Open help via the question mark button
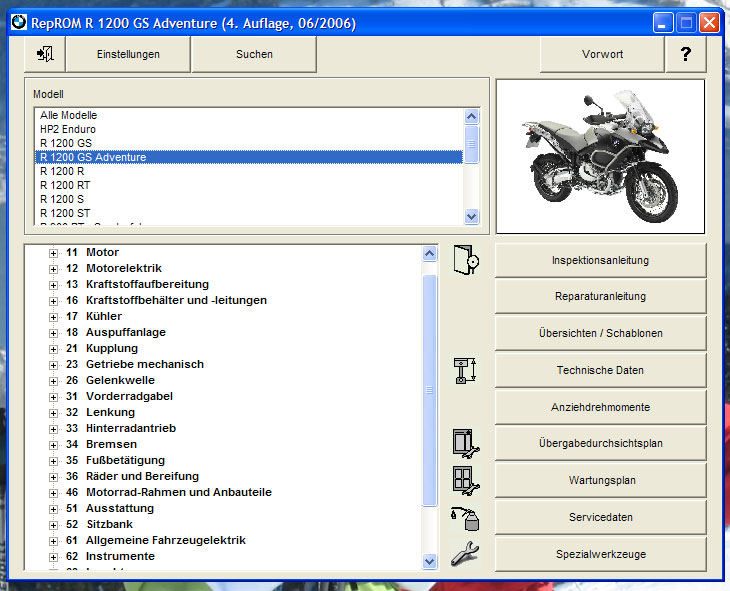The width and height of the screenshot is (730, 591). point(685,54)
